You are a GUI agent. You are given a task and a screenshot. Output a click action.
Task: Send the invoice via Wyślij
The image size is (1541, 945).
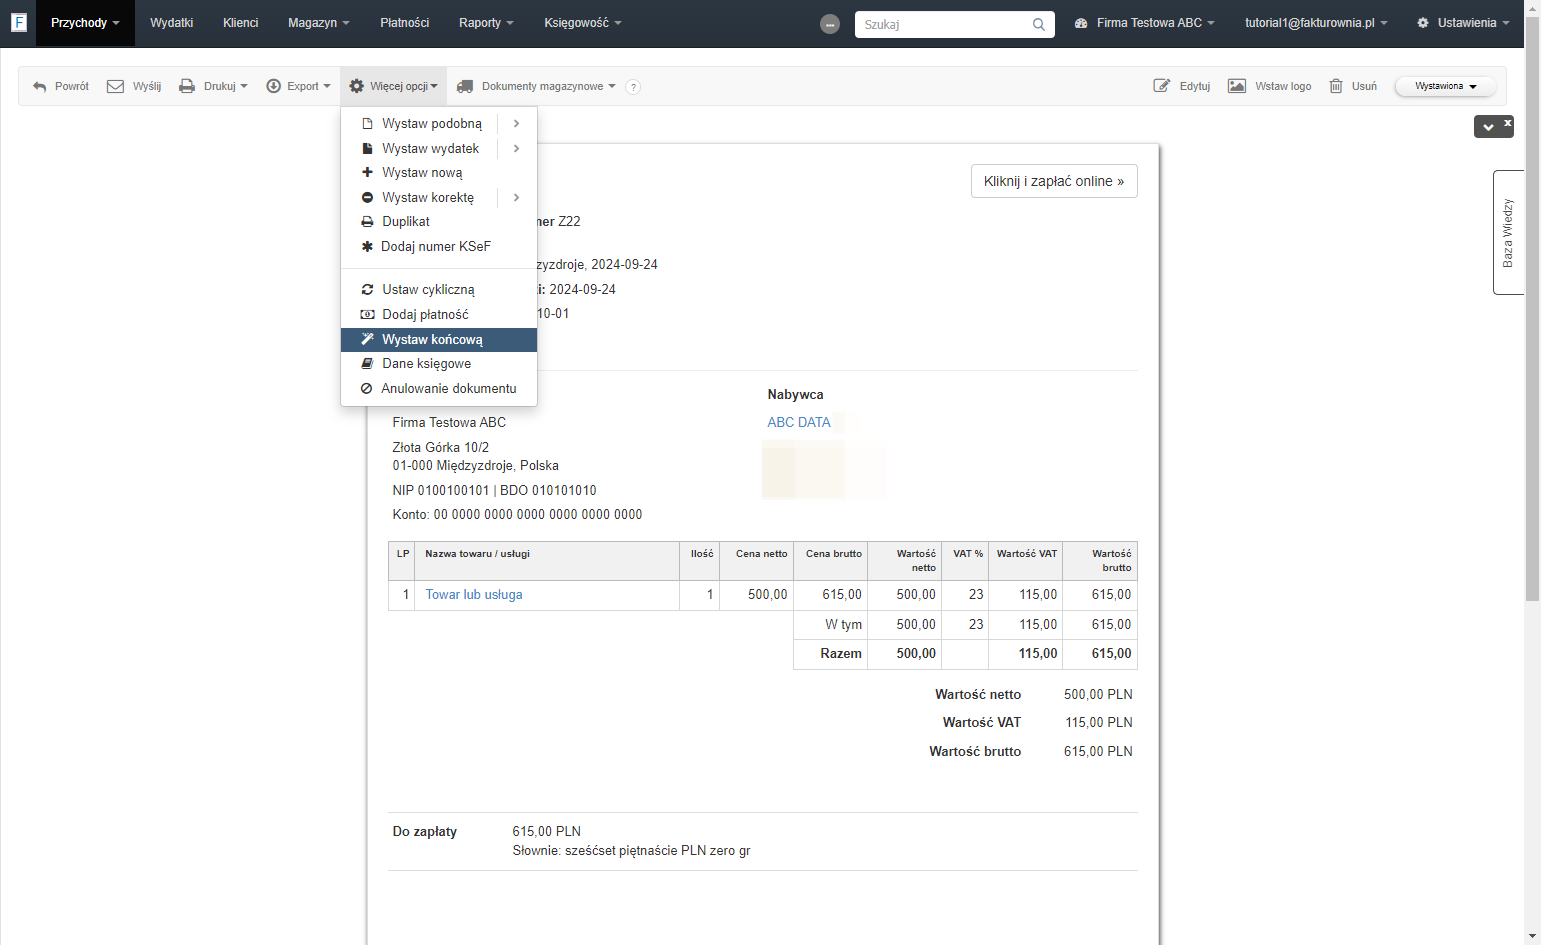[134, 86]
